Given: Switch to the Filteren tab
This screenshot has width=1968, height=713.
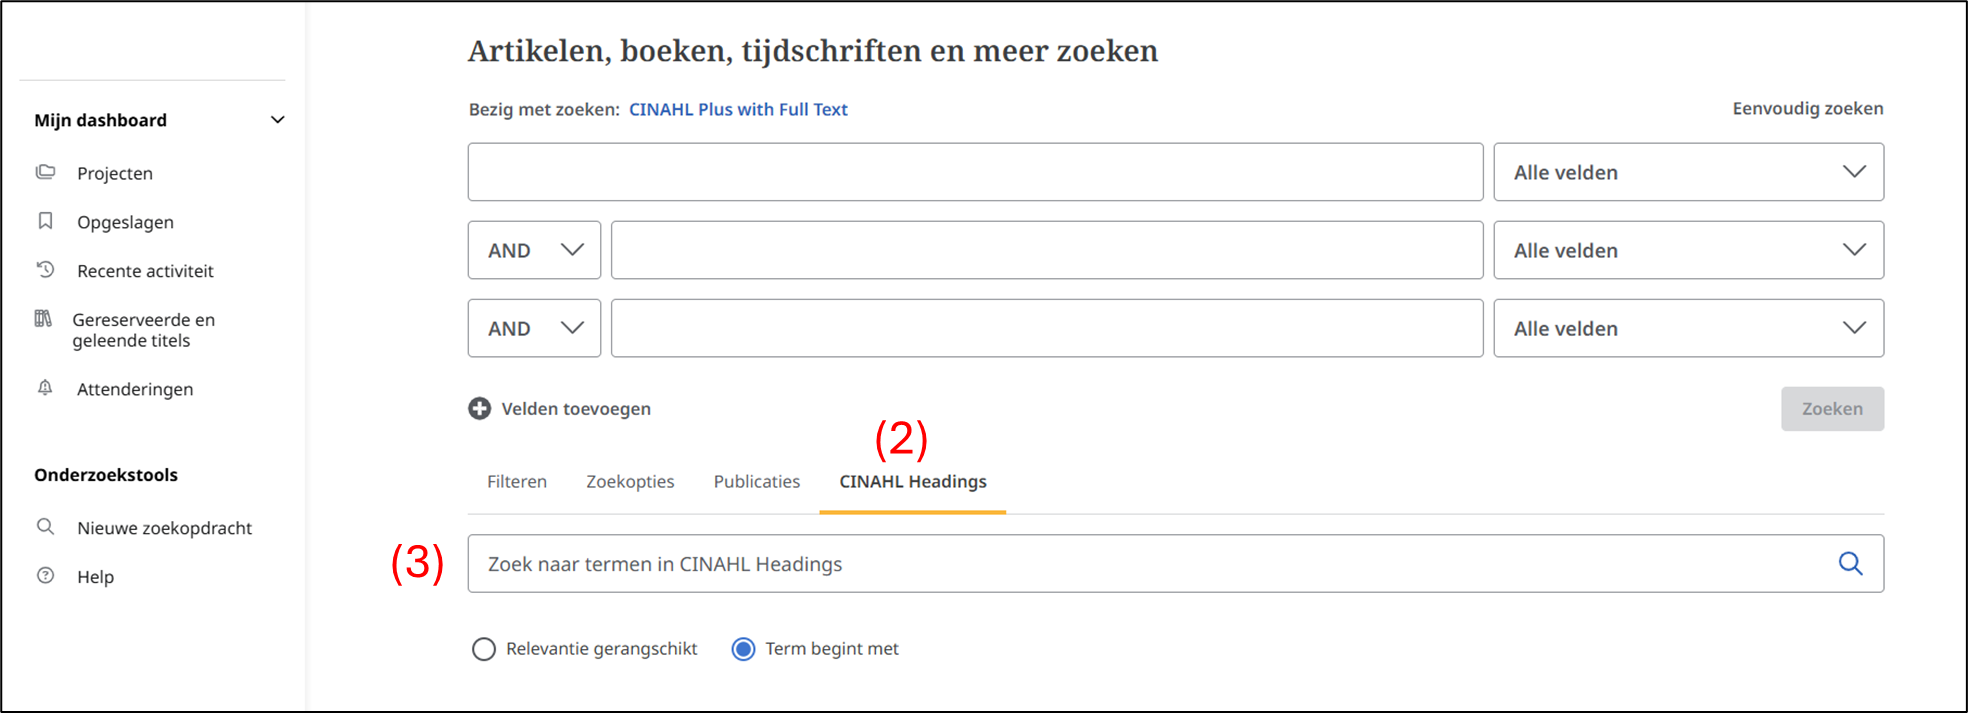Looking at the screenshot, I should coord(517,482).
